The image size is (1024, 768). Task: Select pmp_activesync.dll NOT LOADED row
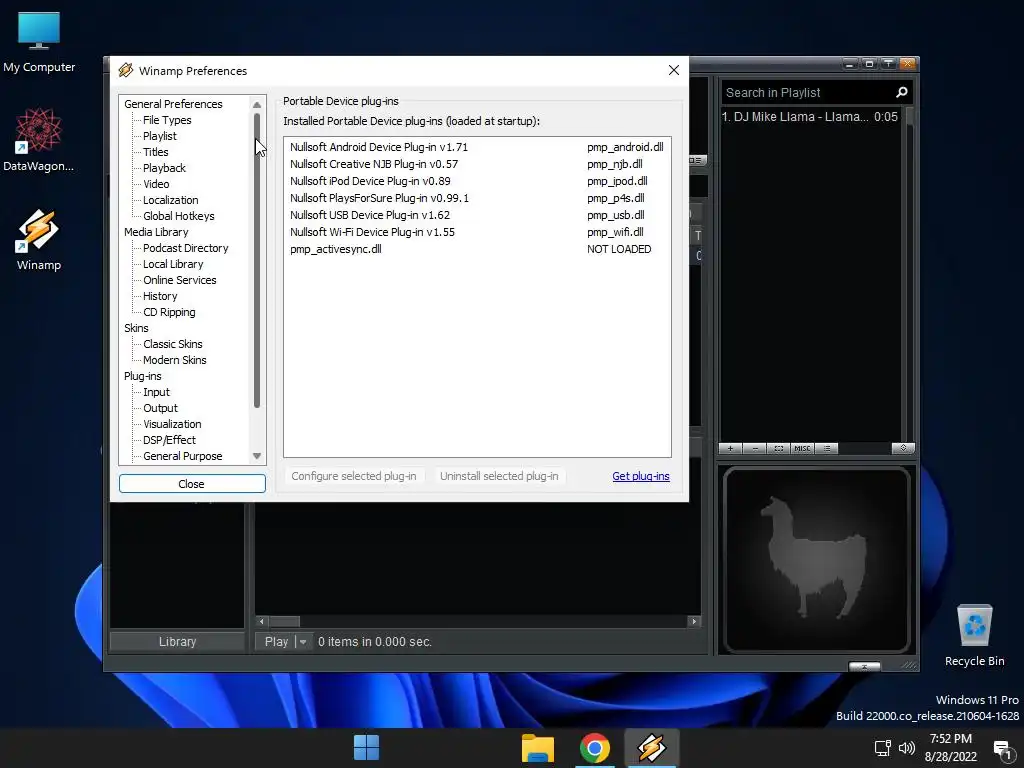477,249
